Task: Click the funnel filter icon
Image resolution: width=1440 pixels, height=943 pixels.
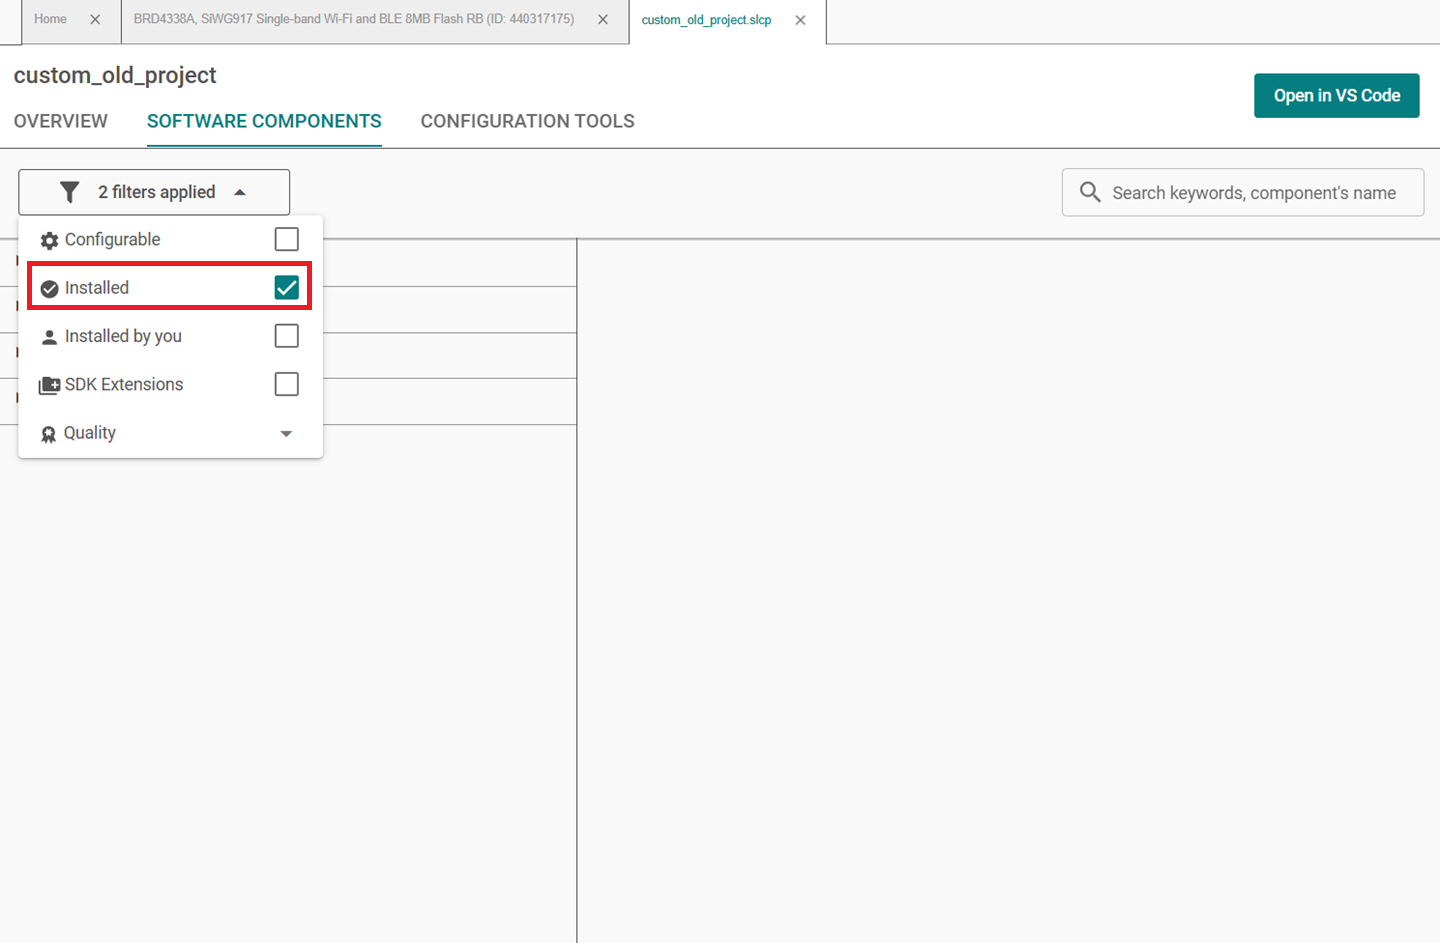Action: click(69, 192)
